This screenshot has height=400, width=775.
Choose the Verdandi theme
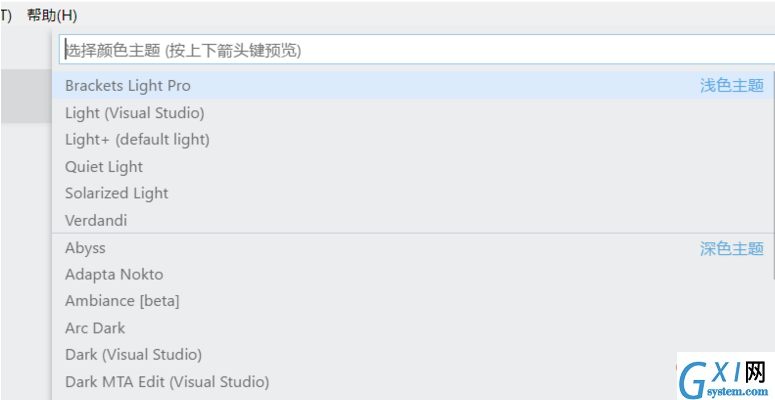(x=96, y=220)
